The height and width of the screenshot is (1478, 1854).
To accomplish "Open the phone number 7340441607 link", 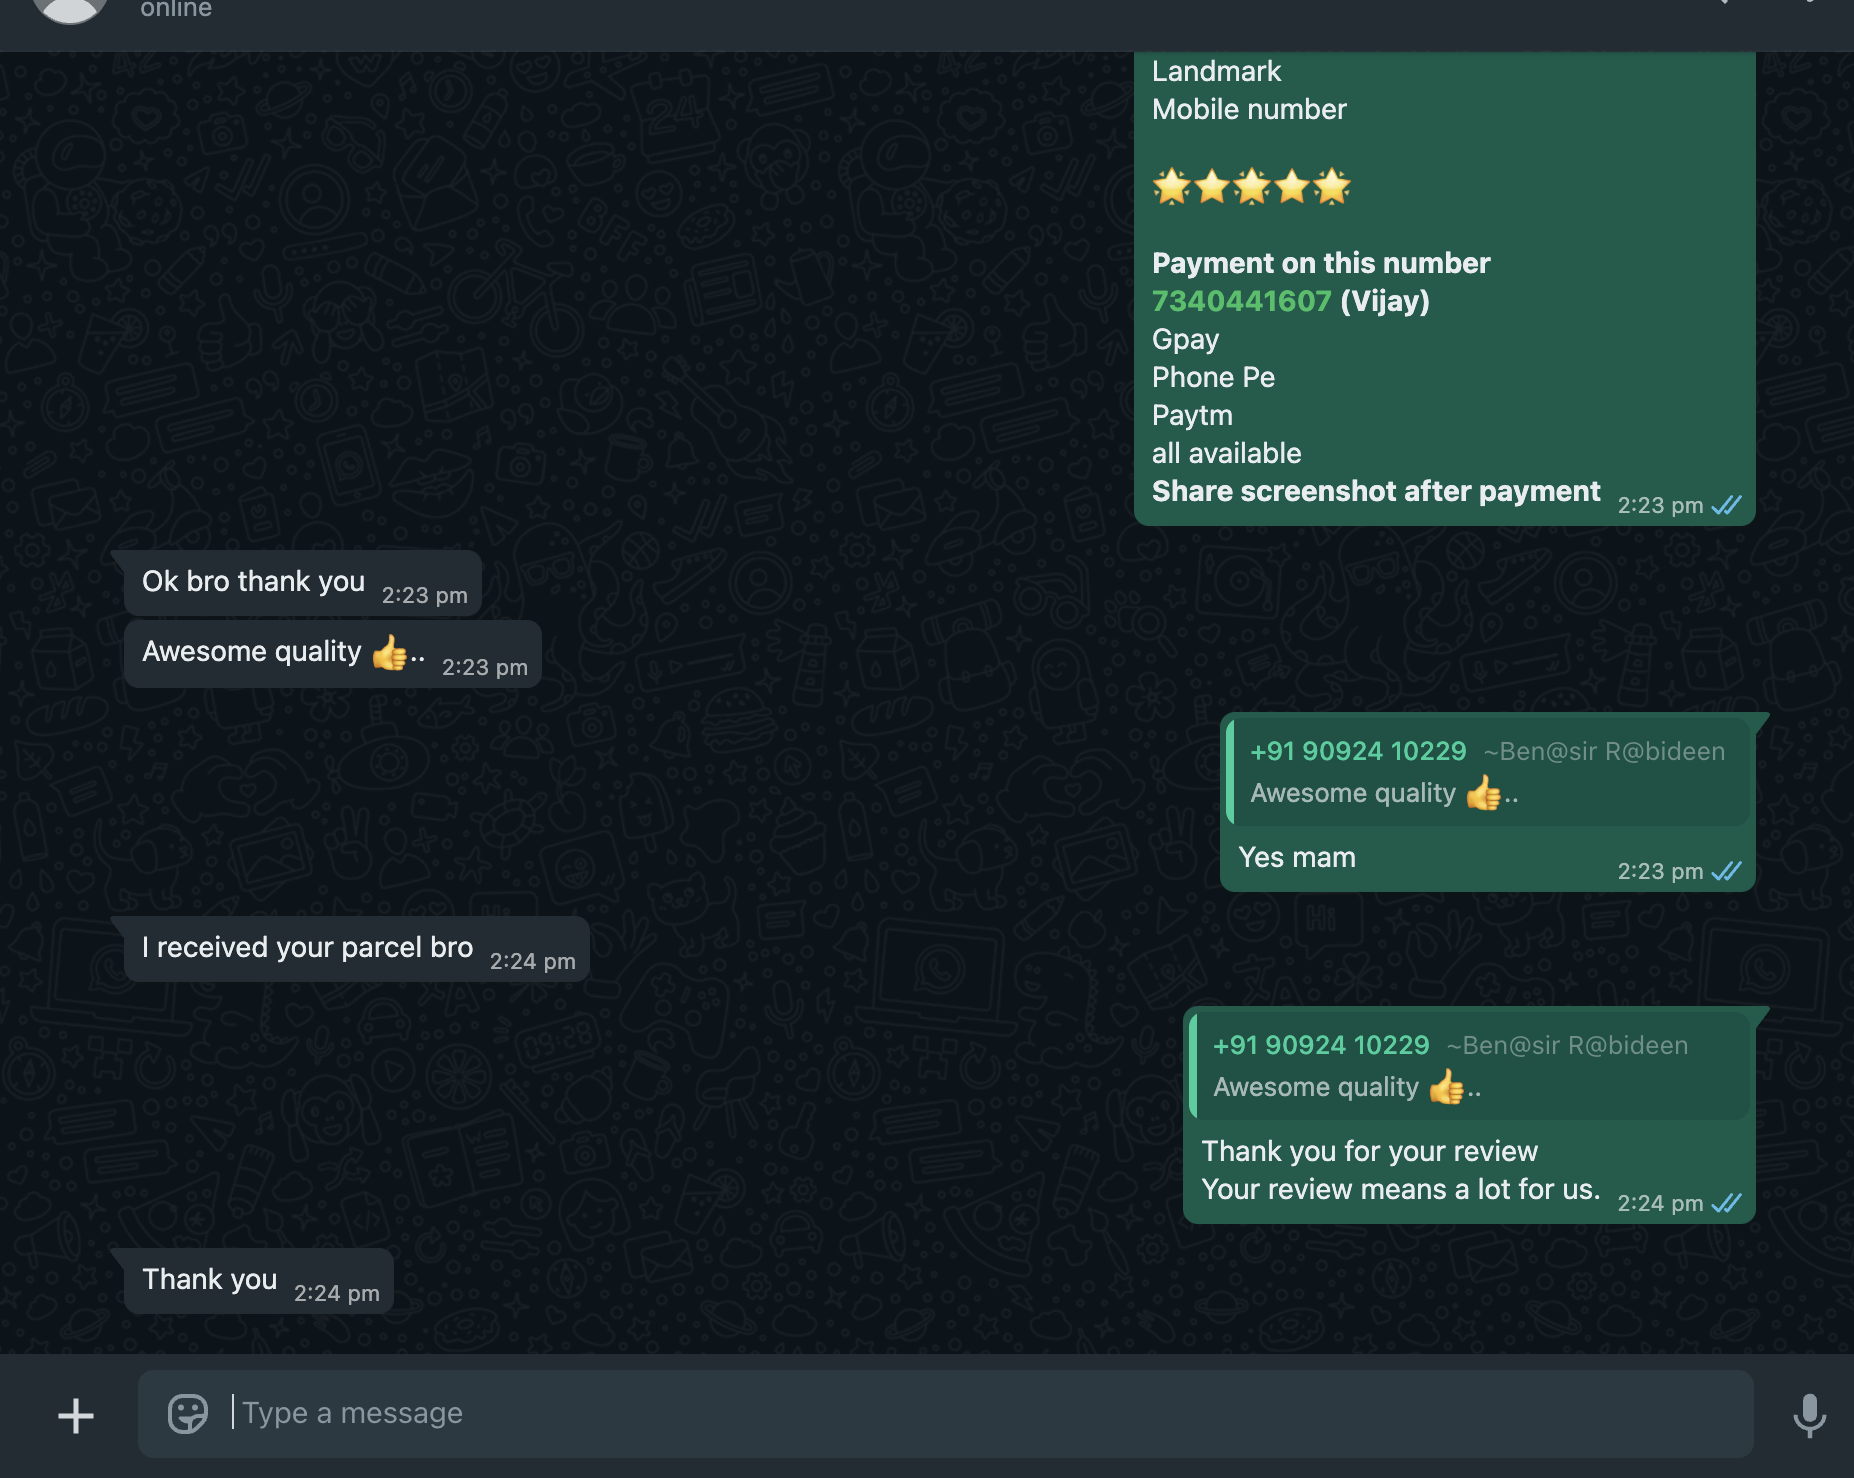I will coord(1241,301).
